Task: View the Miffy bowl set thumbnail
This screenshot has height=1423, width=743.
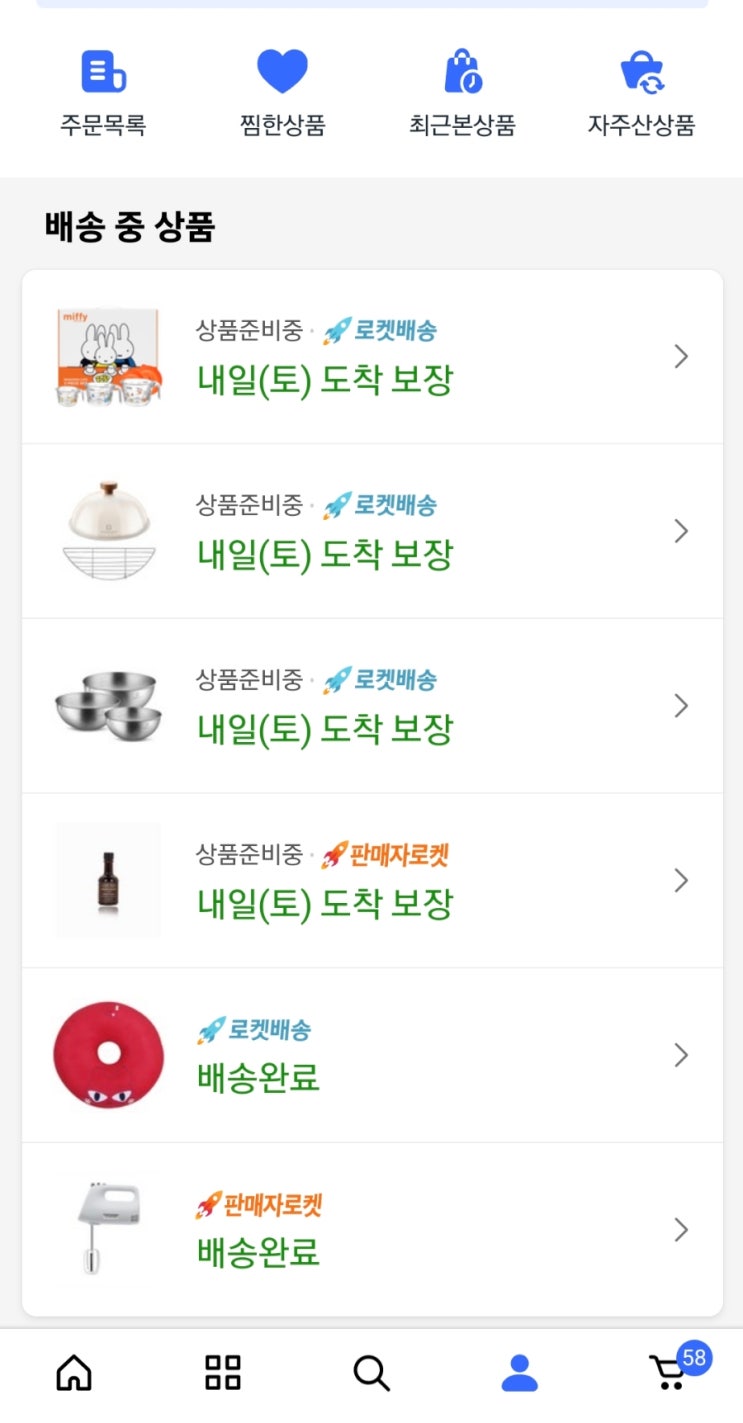Action: click(108, 356)
